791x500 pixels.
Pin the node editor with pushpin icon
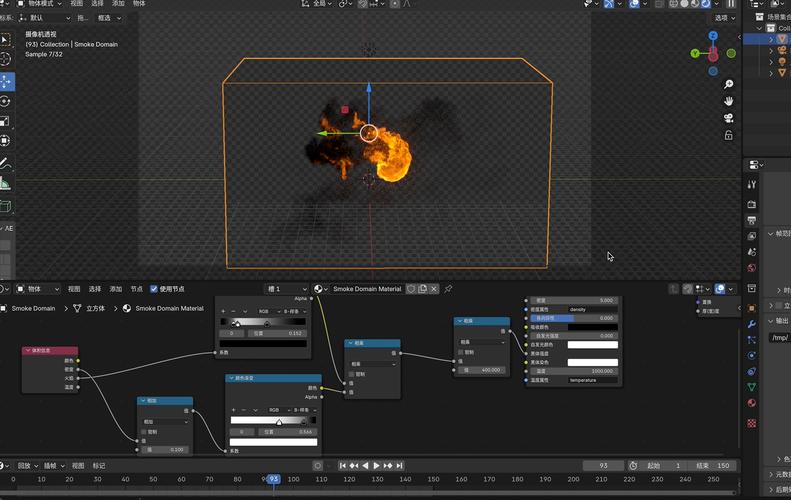448,289
